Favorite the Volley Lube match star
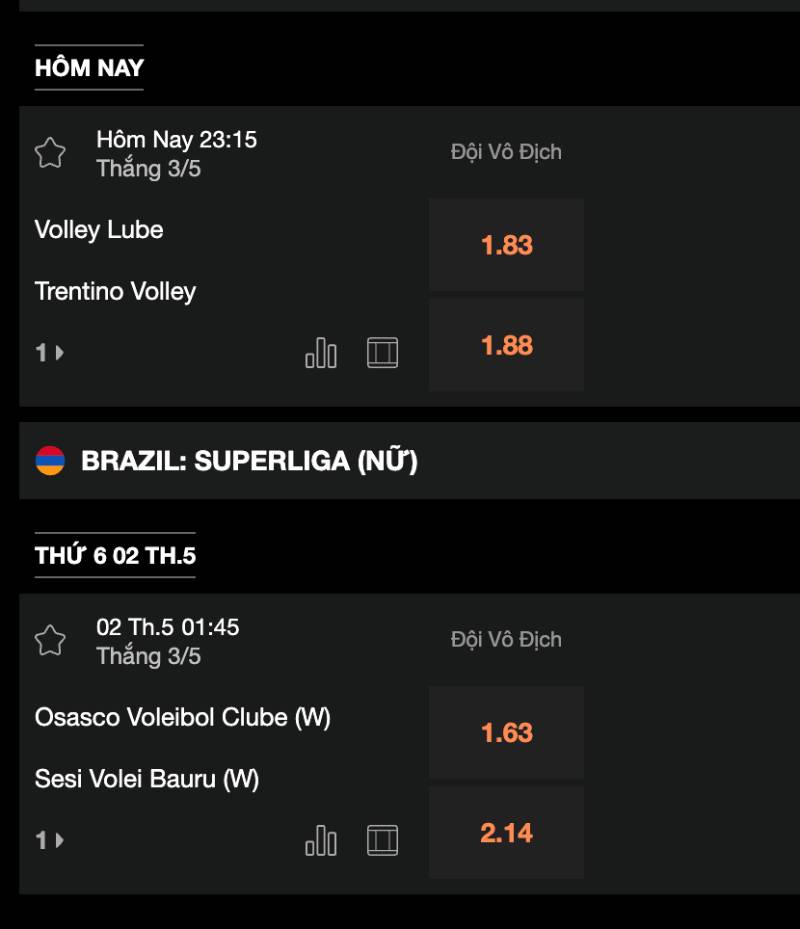Image resolution: width=800 pixels, height=929 pixels. coord(50,153)
